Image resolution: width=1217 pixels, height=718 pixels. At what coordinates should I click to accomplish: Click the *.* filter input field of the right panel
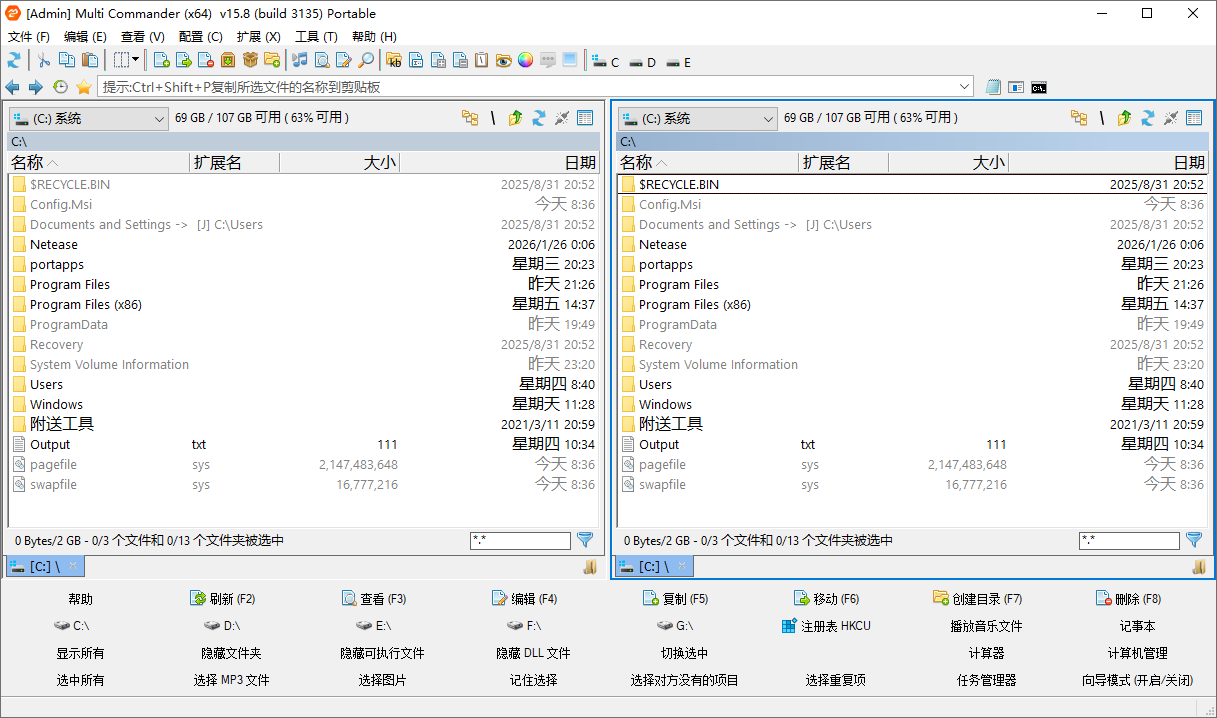[x=1129, y=540]
